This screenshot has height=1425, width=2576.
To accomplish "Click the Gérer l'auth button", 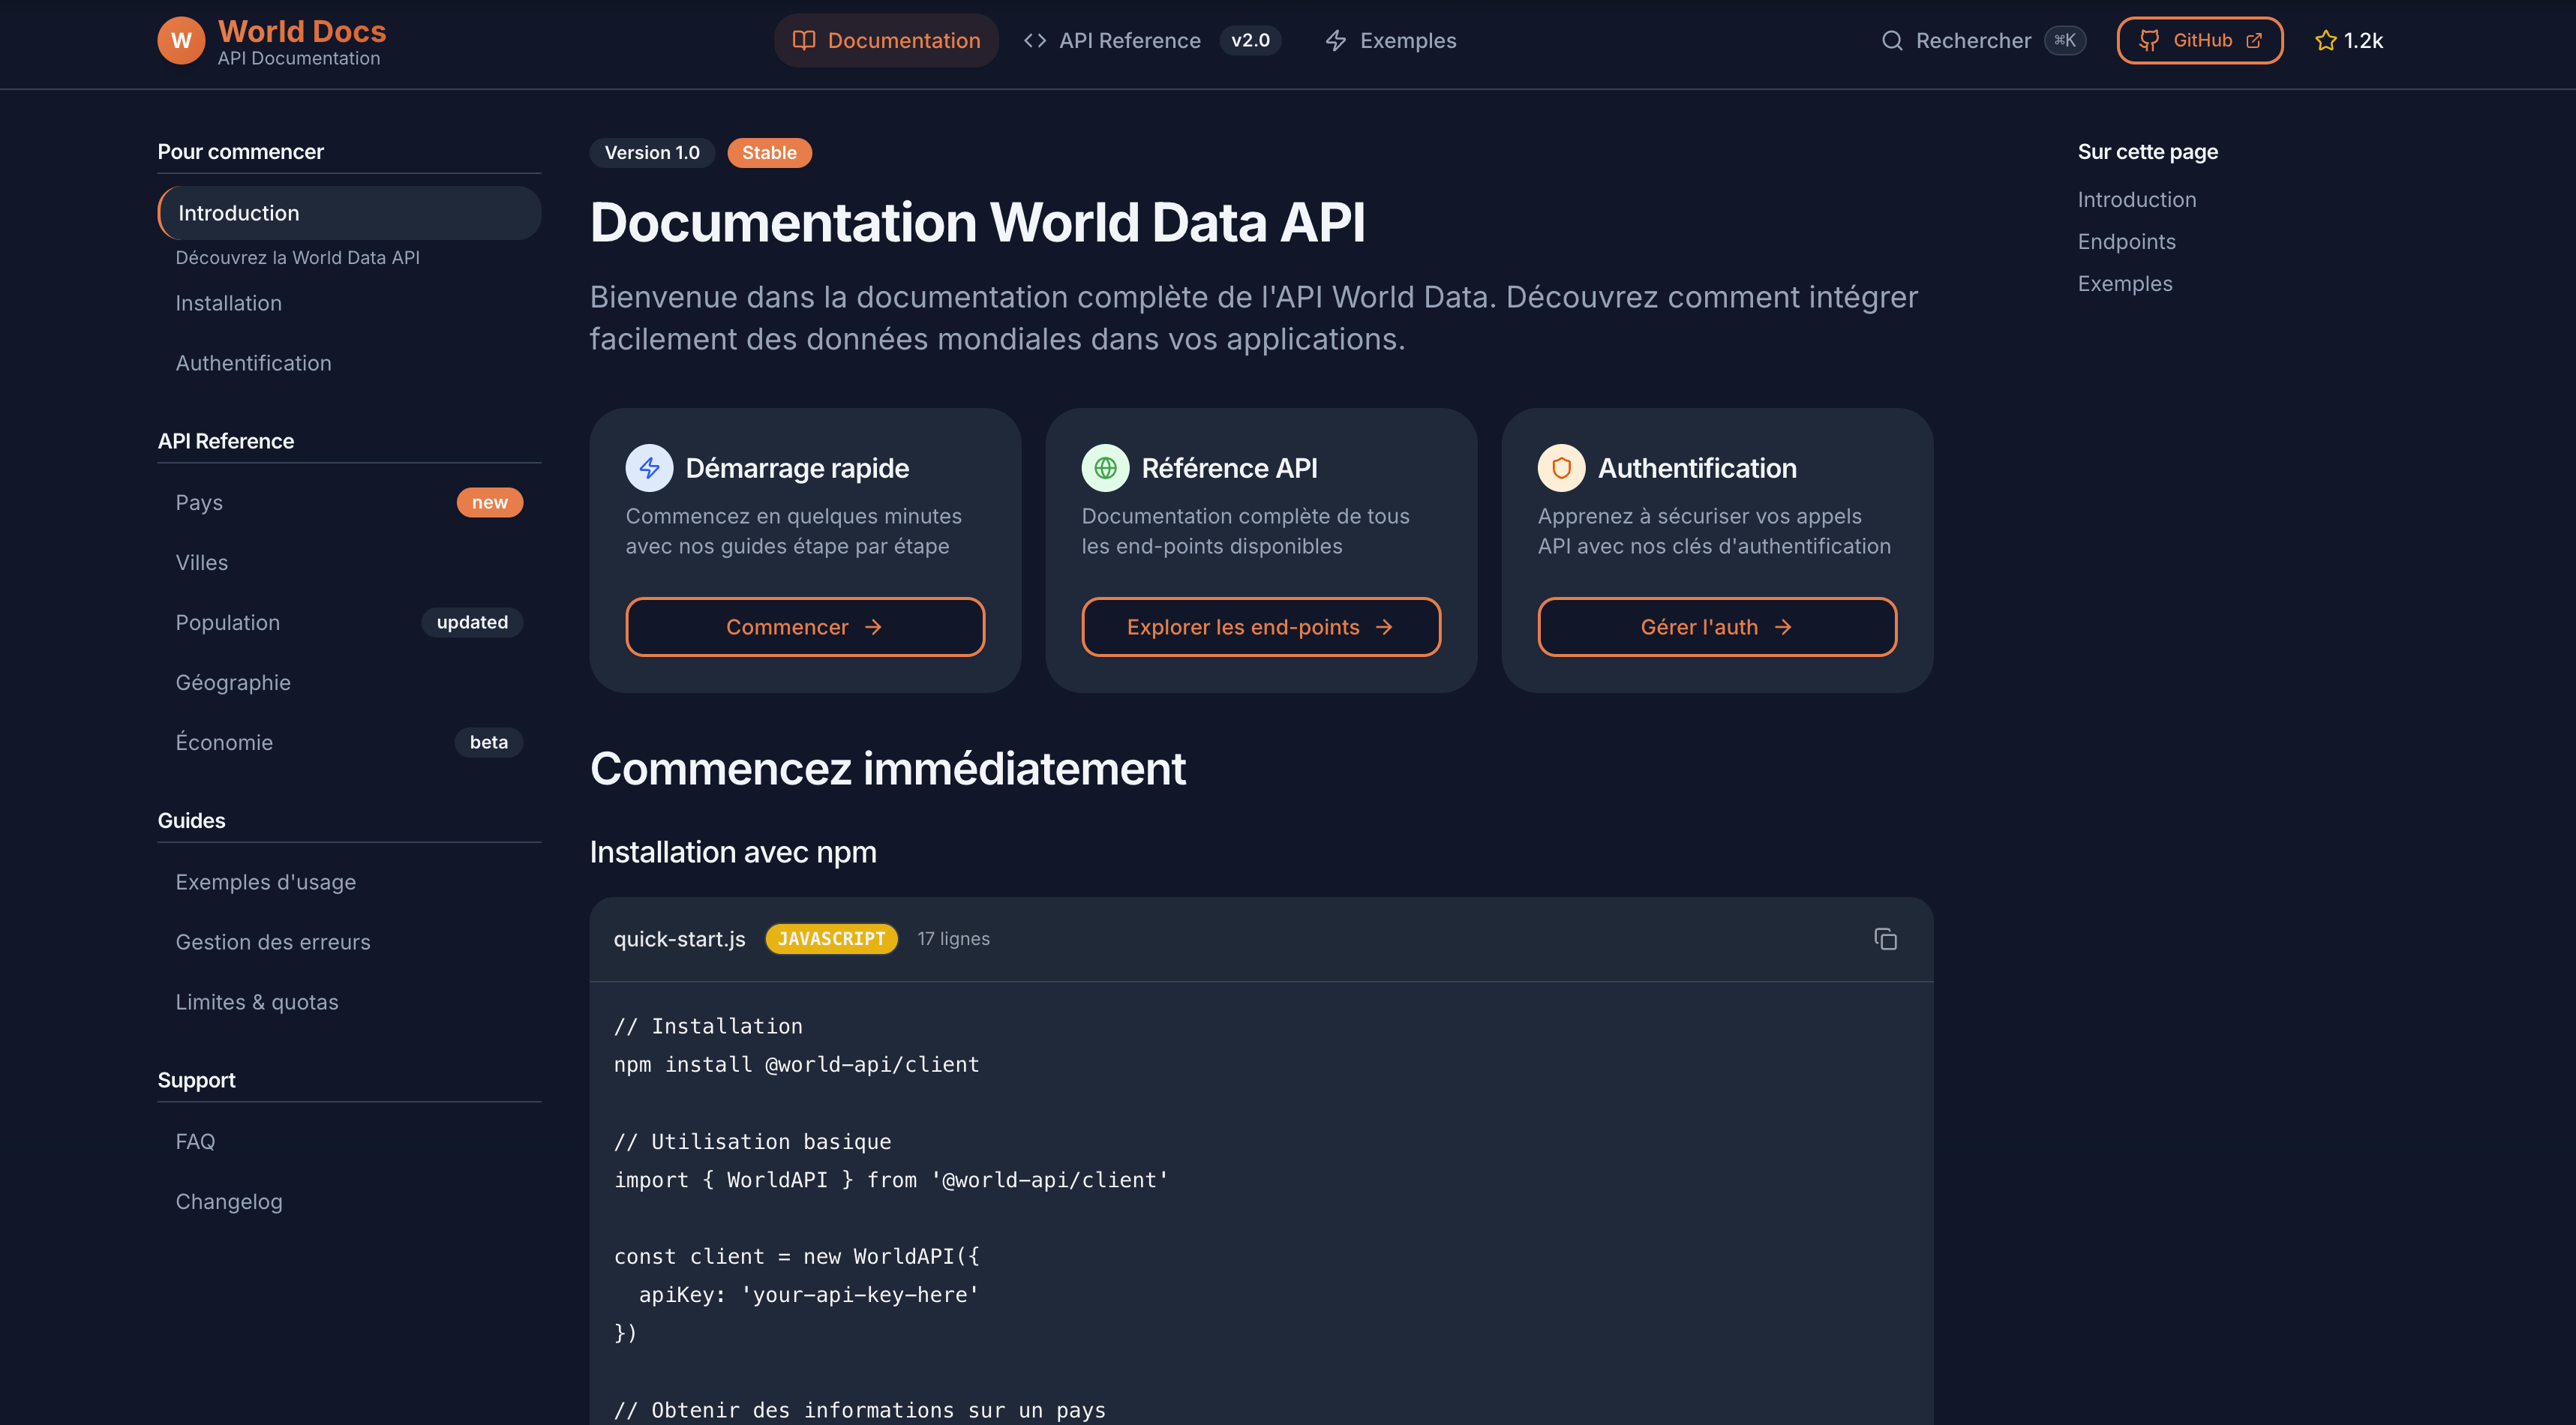I will click(x=1716, y=627).
